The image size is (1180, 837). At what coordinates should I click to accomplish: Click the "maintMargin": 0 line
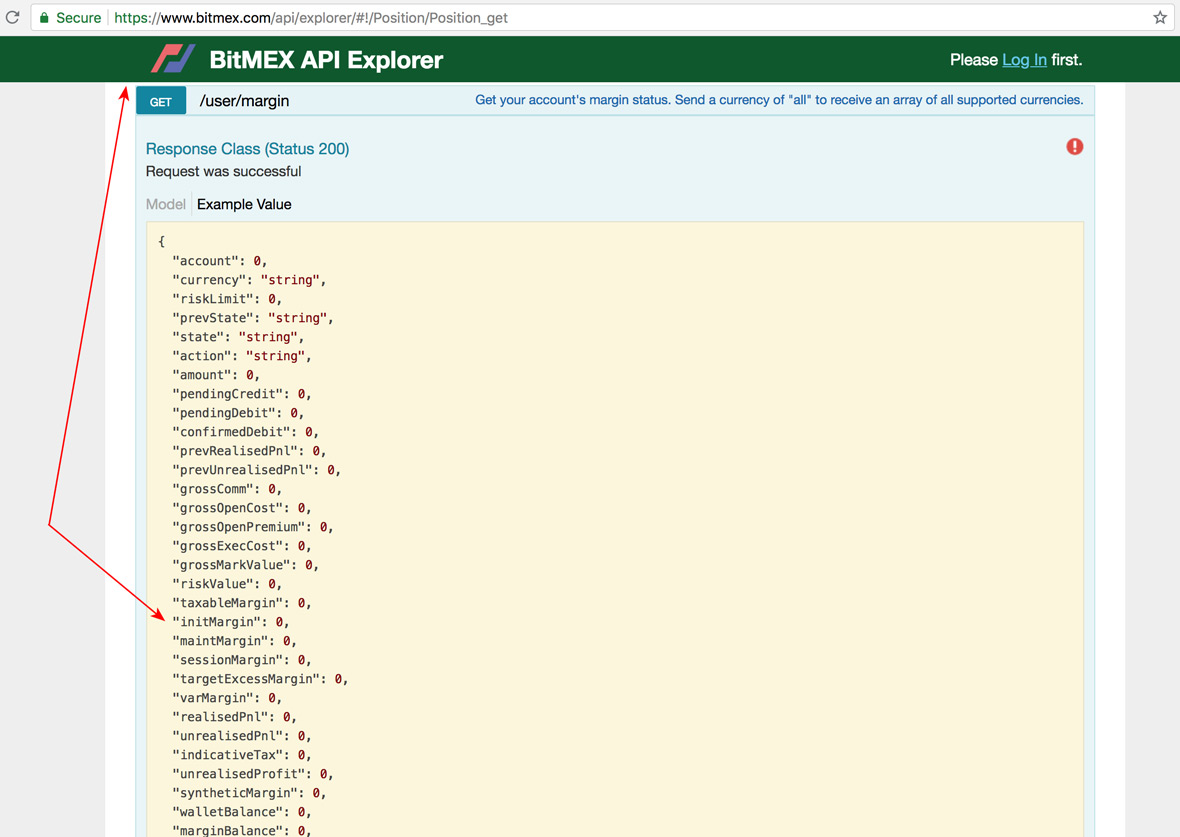pos(235,641)
